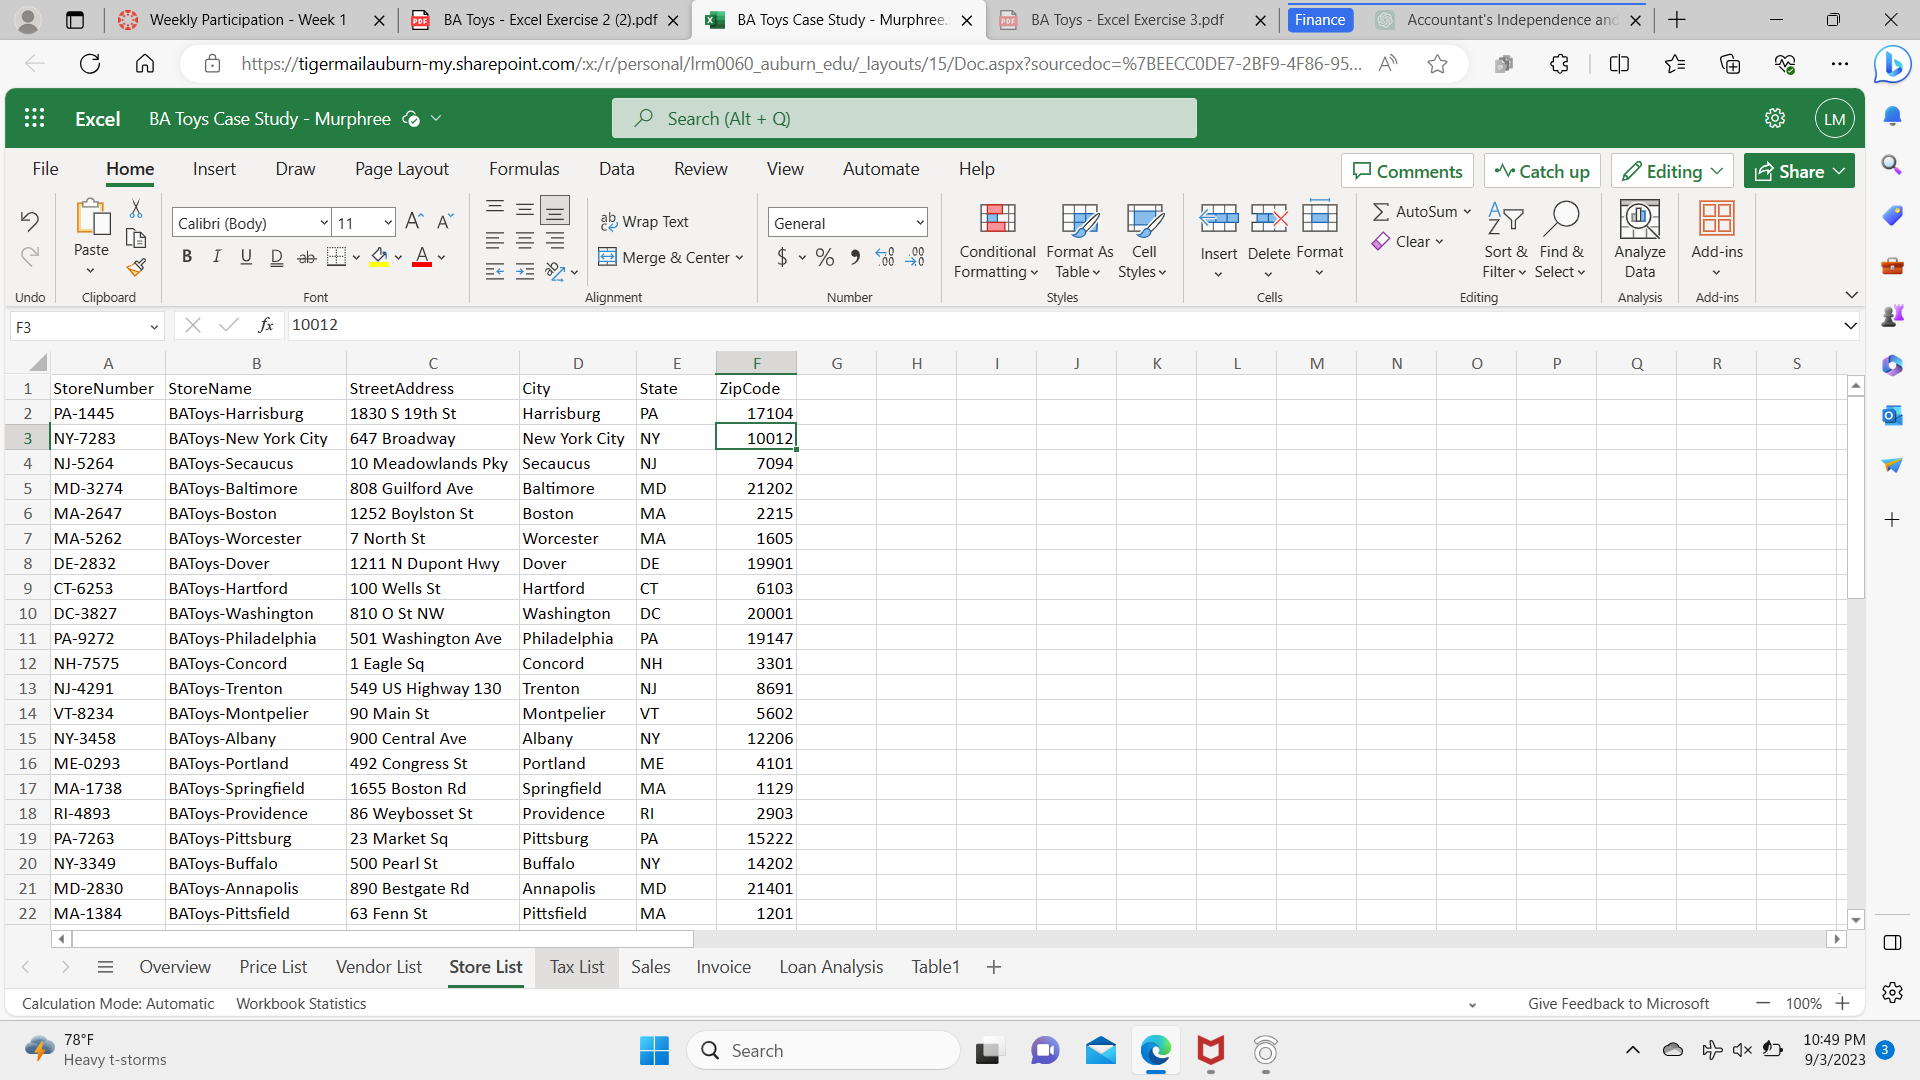Screen dimensions: 1920x1080
Task: Open the Formulas ribbon tab
Action: (524, 169)
